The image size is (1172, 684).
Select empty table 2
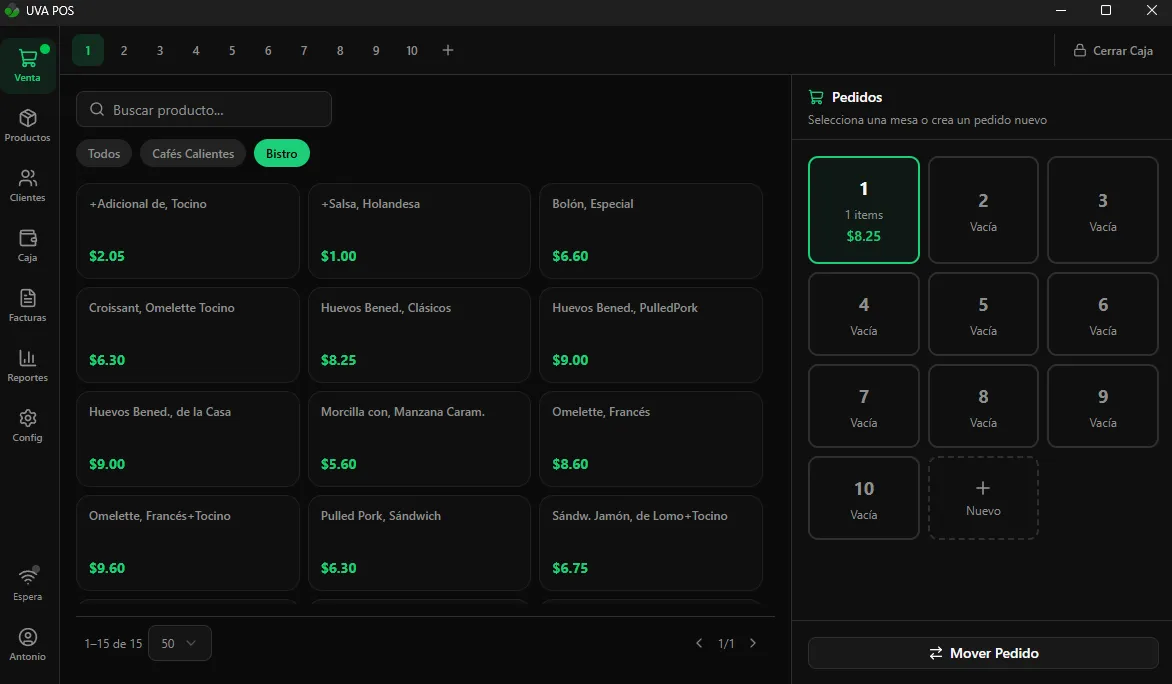pyautogui.click(x=983, y=210)
